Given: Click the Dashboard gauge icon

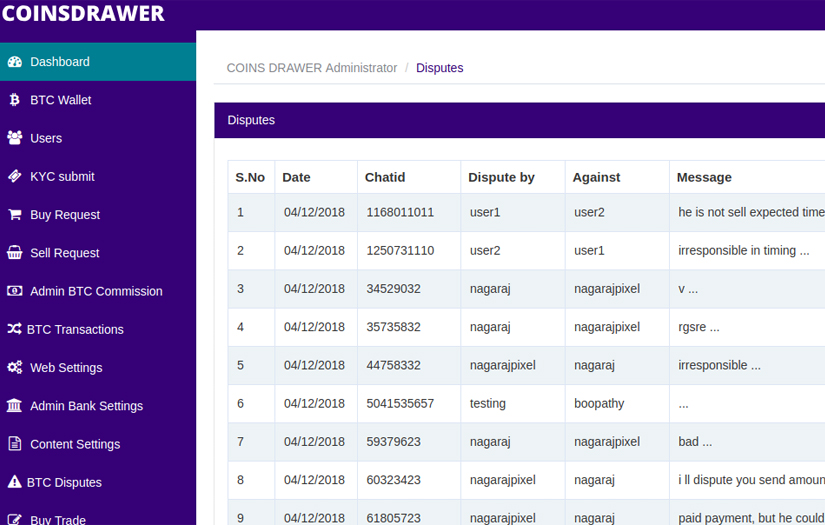Looking at the screenshot, I should point(15,62).
